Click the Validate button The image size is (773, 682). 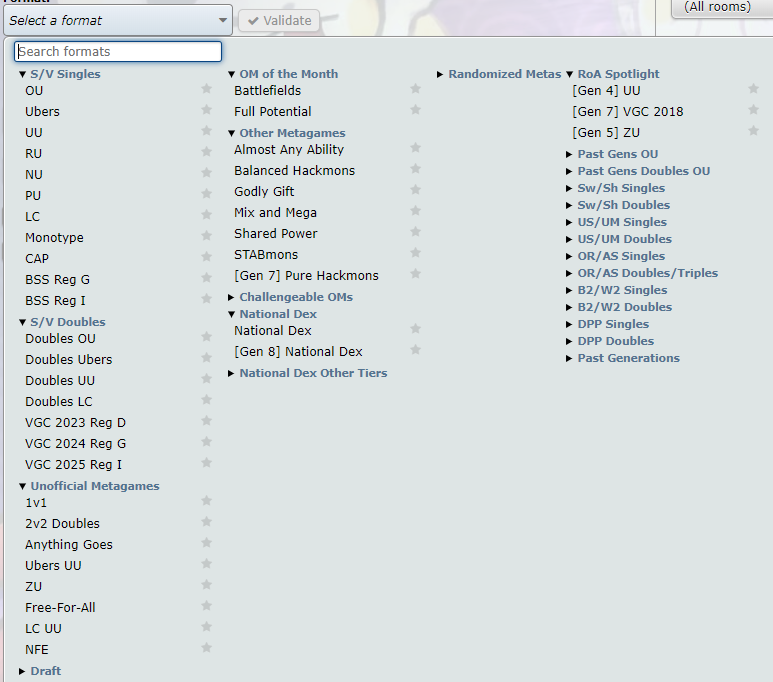coord(279,21)
